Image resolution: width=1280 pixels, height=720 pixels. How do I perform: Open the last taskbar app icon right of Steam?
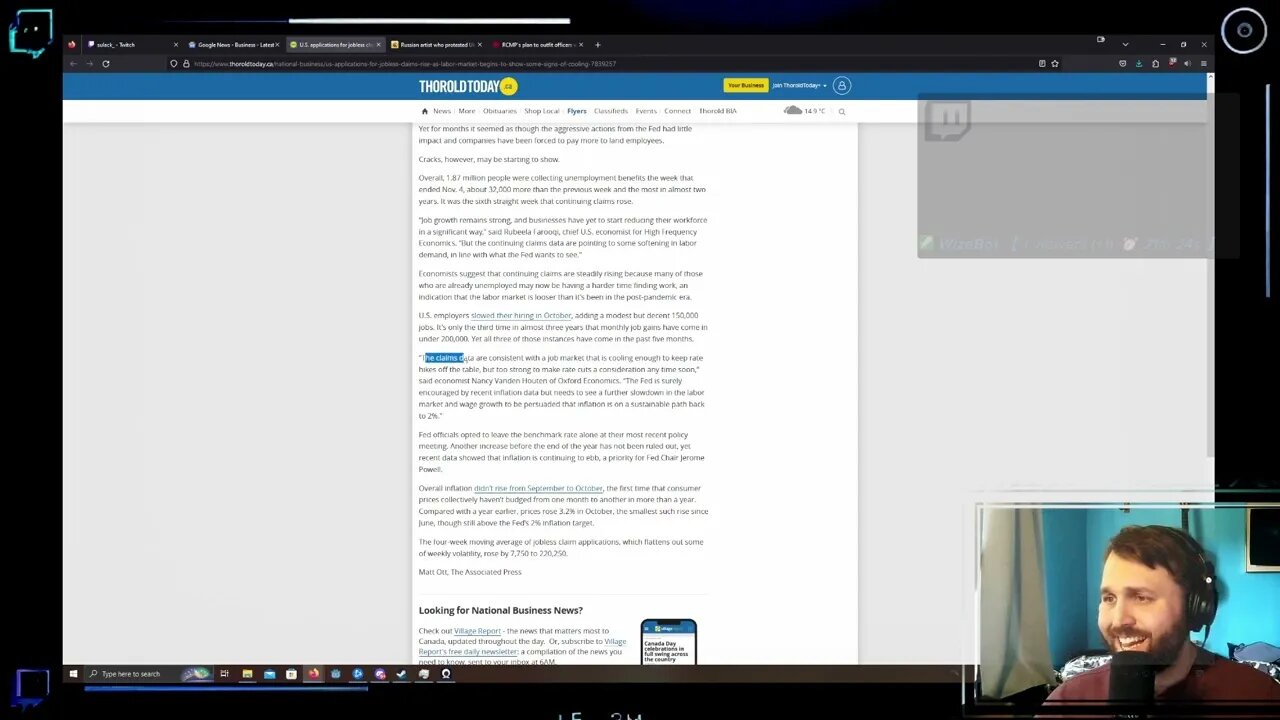point(445,674)
